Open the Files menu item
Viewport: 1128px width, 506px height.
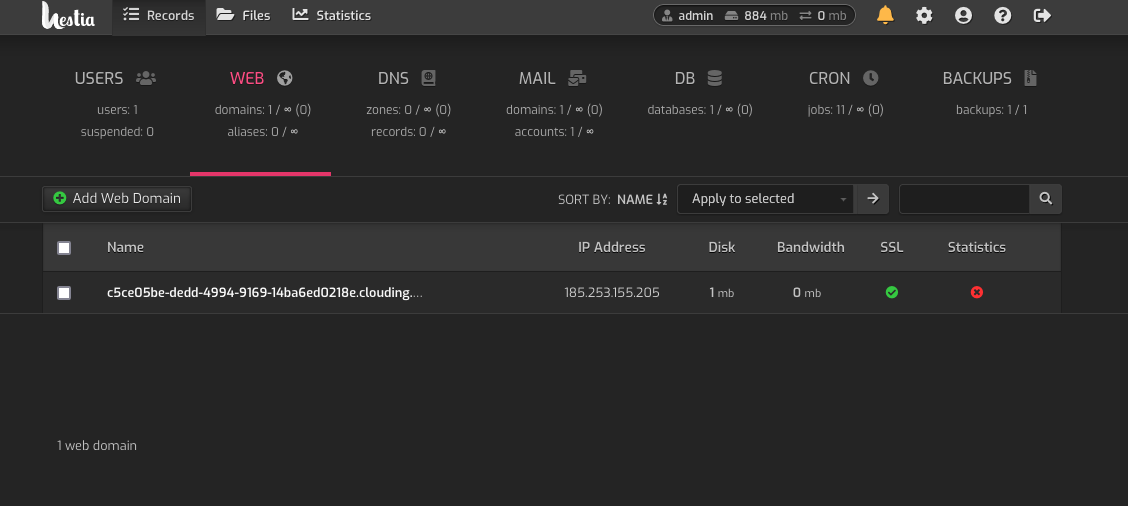[x=243, y=15]
